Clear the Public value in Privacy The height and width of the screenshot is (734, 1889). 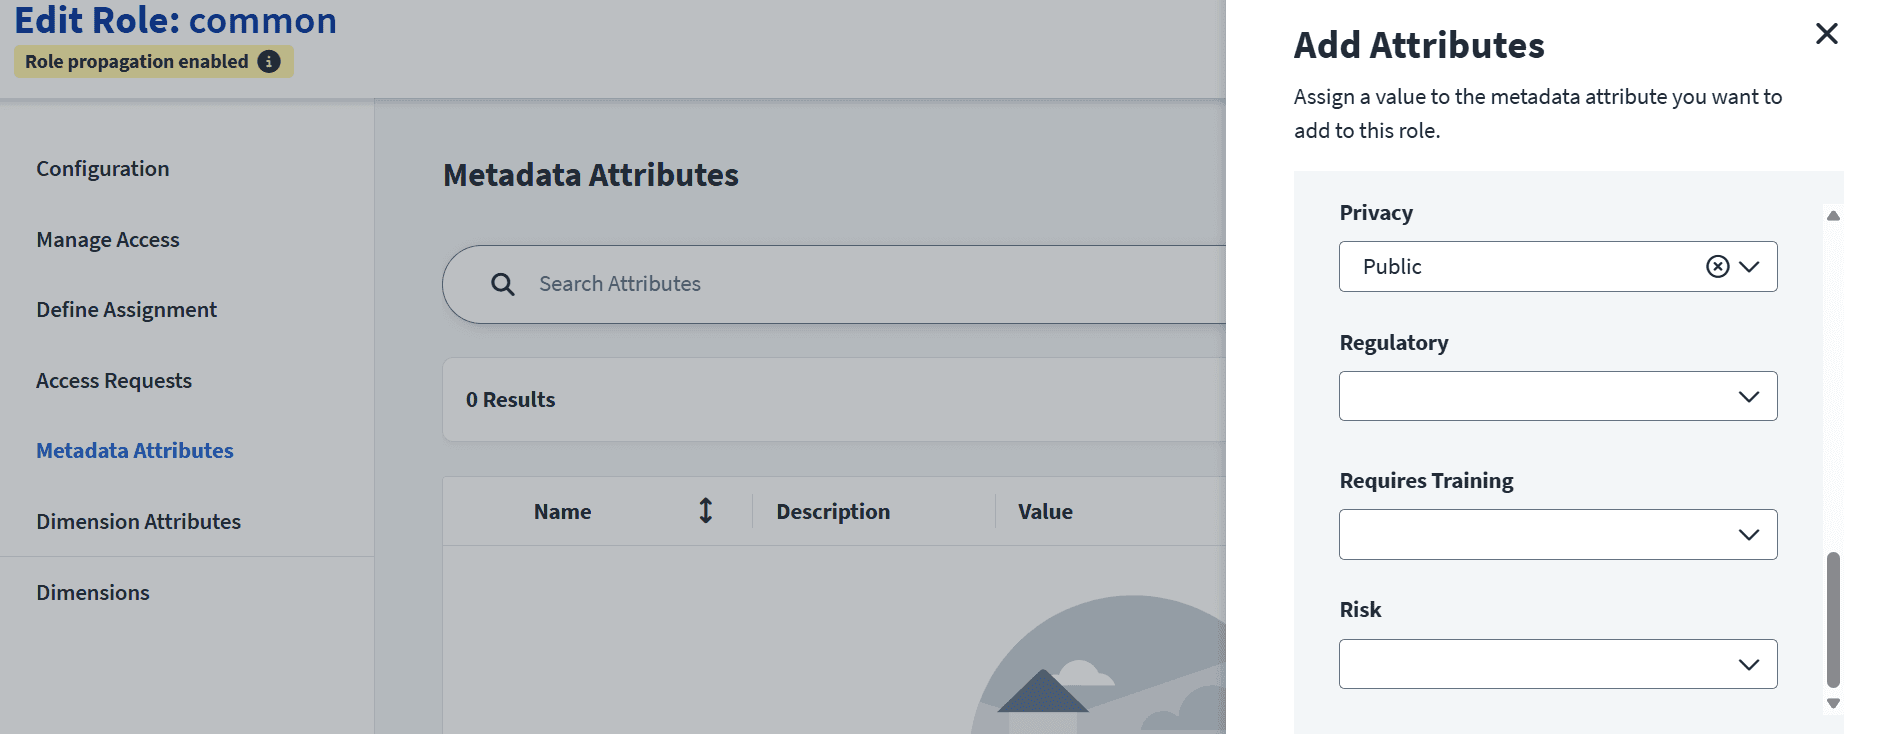pyautogui.click(x=1717, y=266)
